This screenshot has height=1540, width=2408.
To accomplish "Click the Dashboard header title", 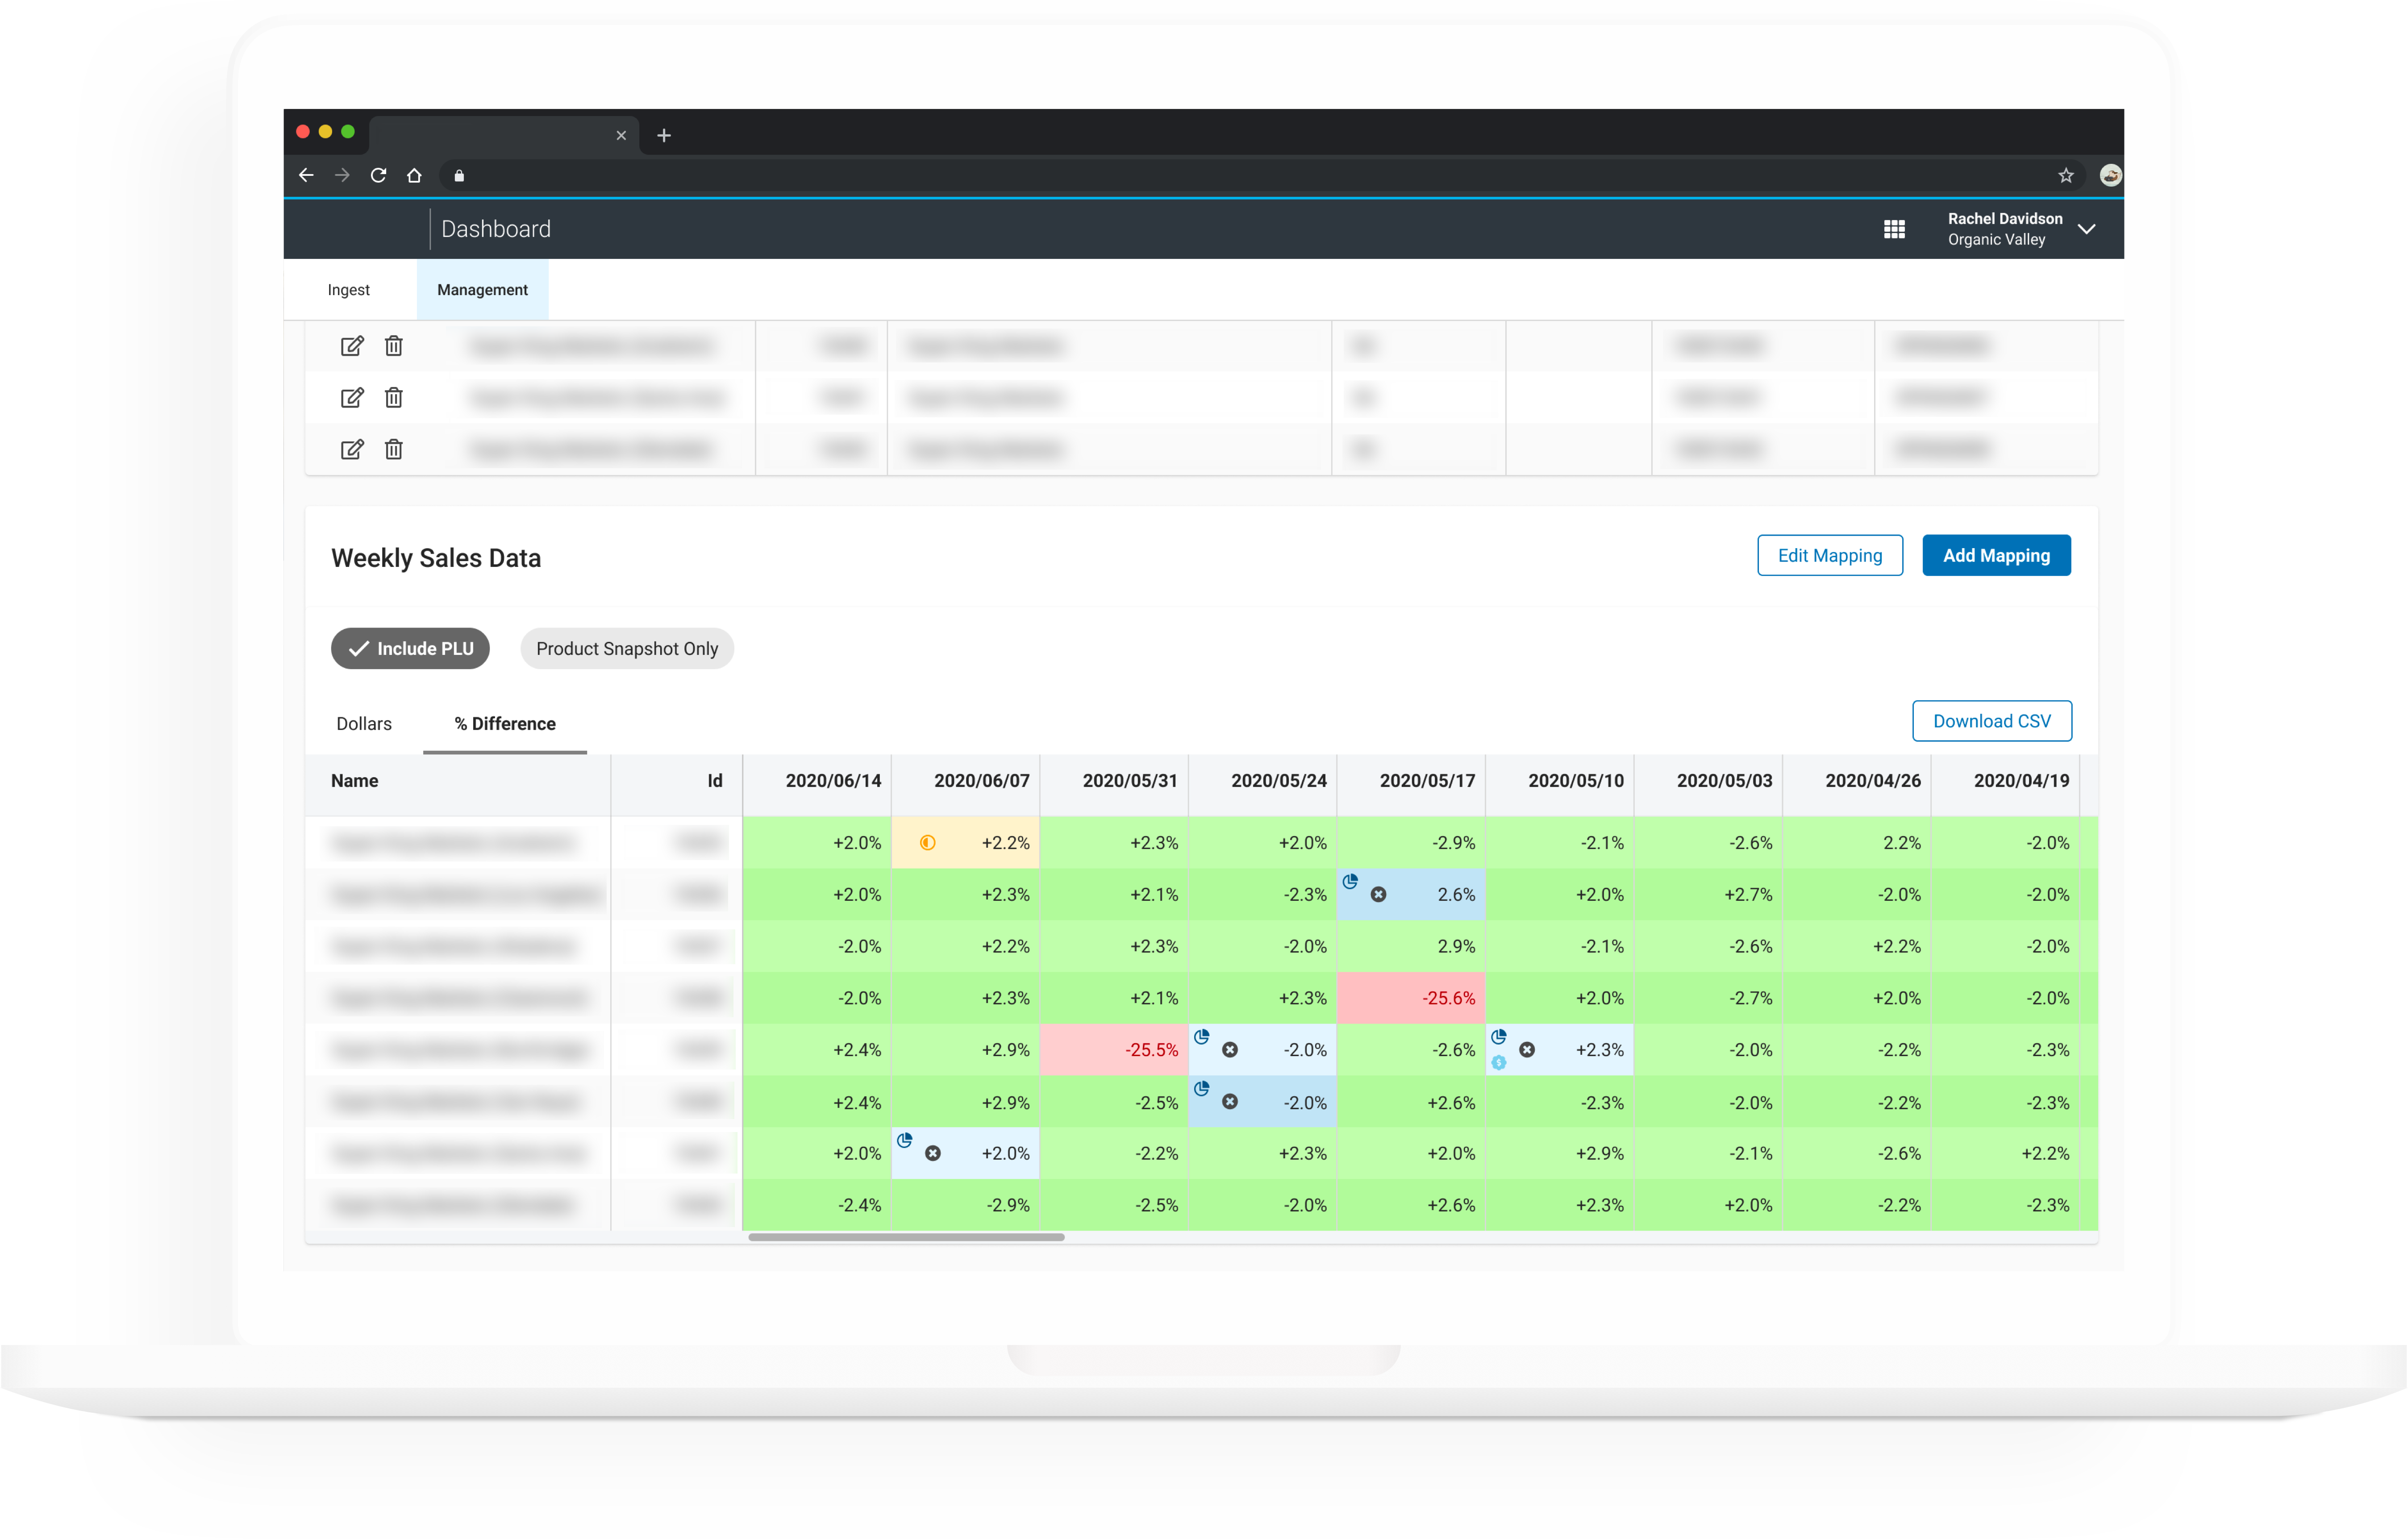I will [x=496, y=229].
